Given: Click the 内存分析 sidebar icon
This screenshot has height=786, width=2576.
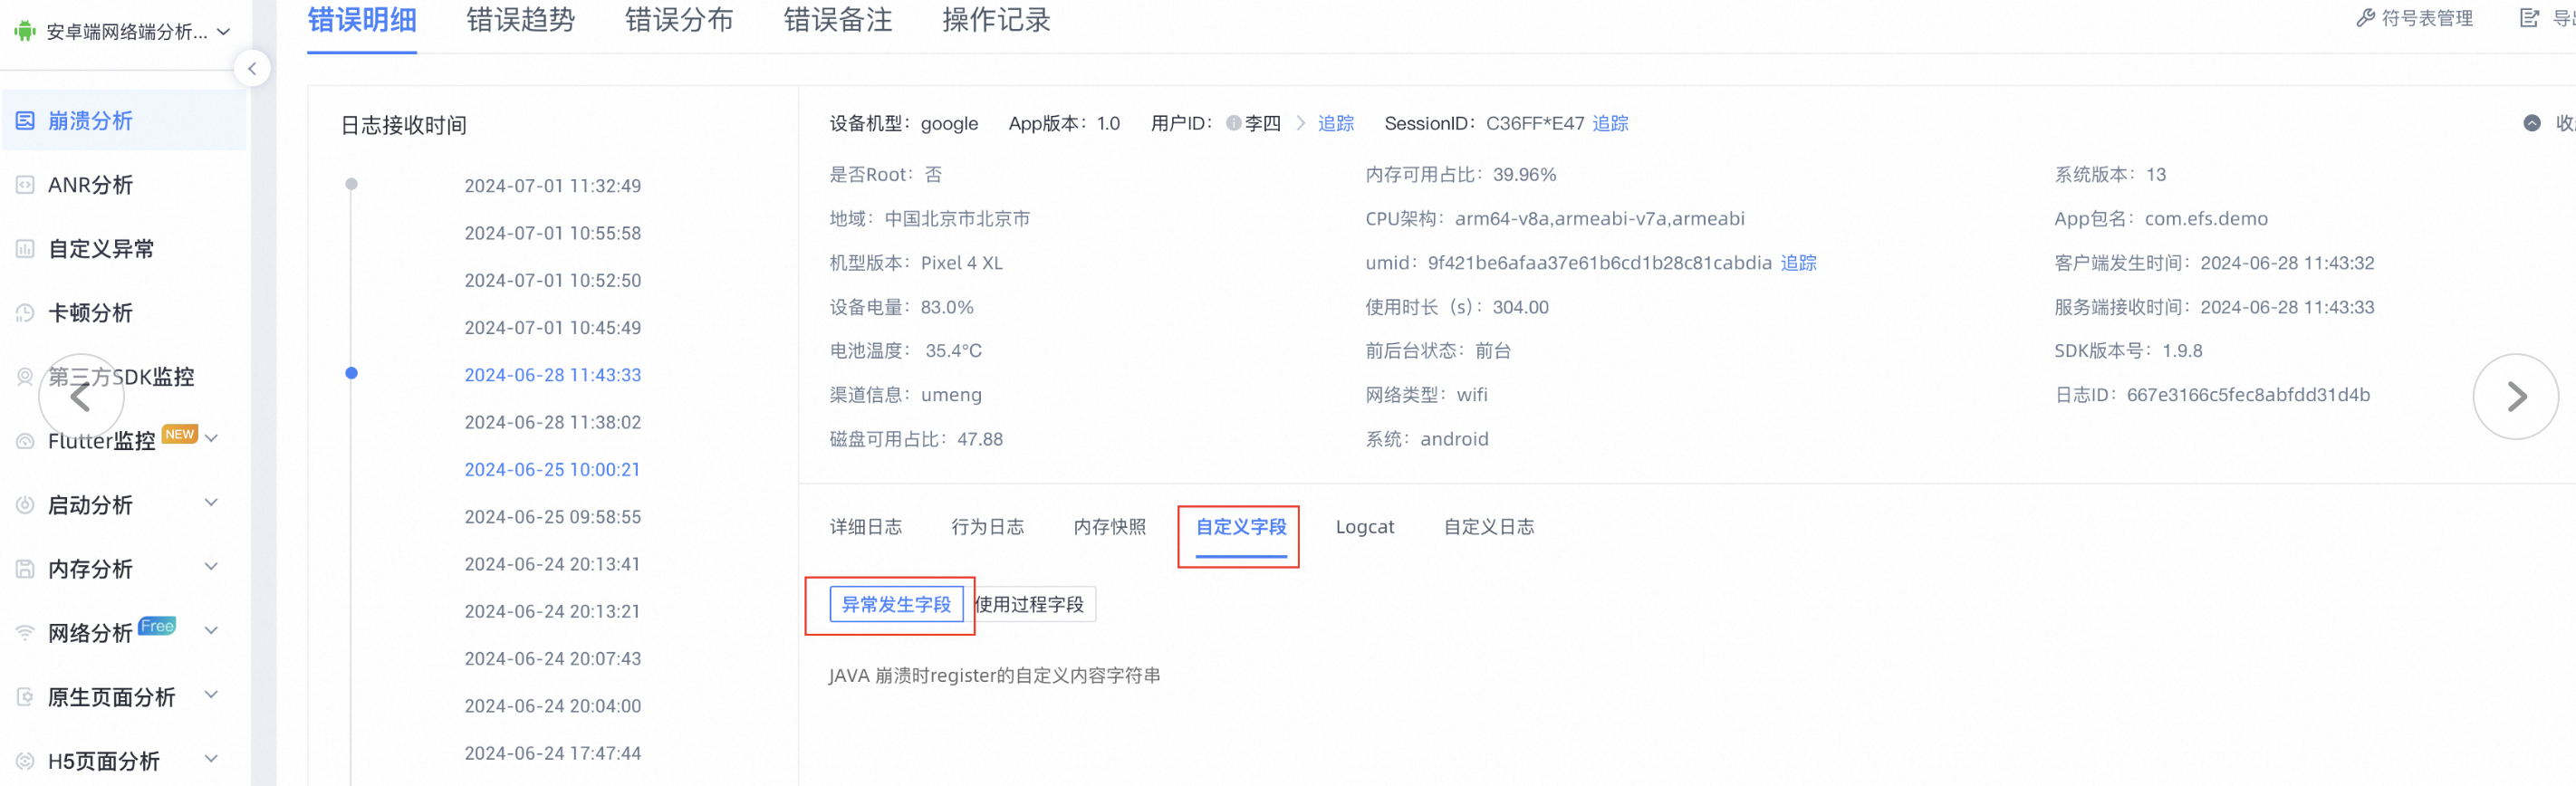Looking at the screenshot, I should coord(25,569).
